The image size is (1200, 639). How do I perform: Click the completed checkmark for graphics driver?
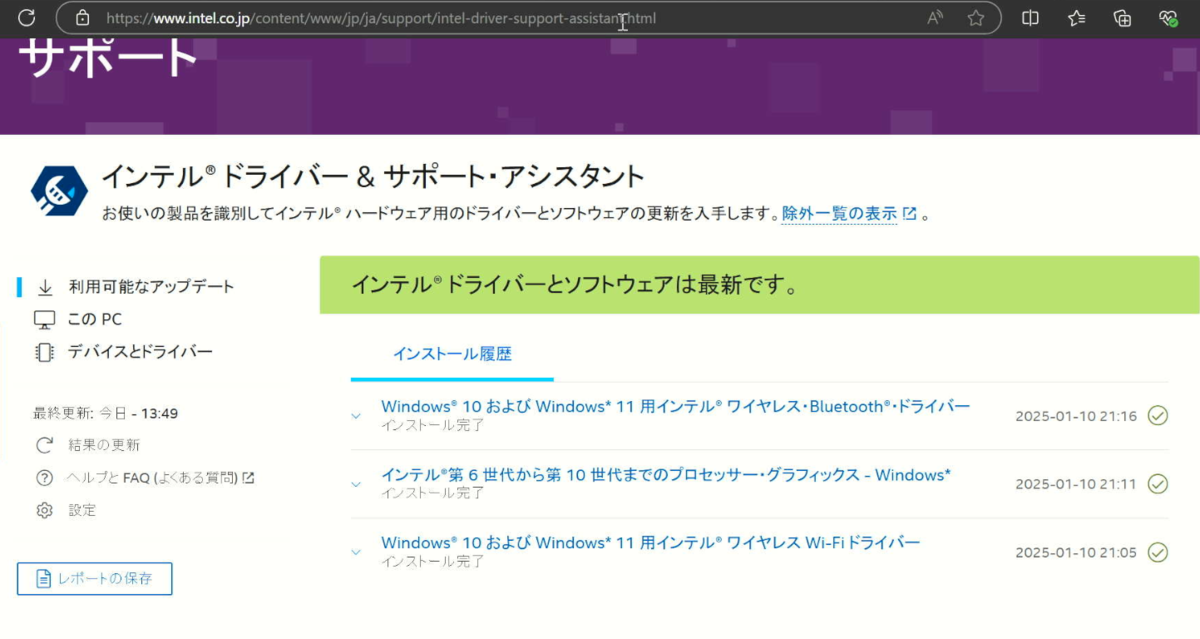pyautogui.click(x=1158, y=483)
